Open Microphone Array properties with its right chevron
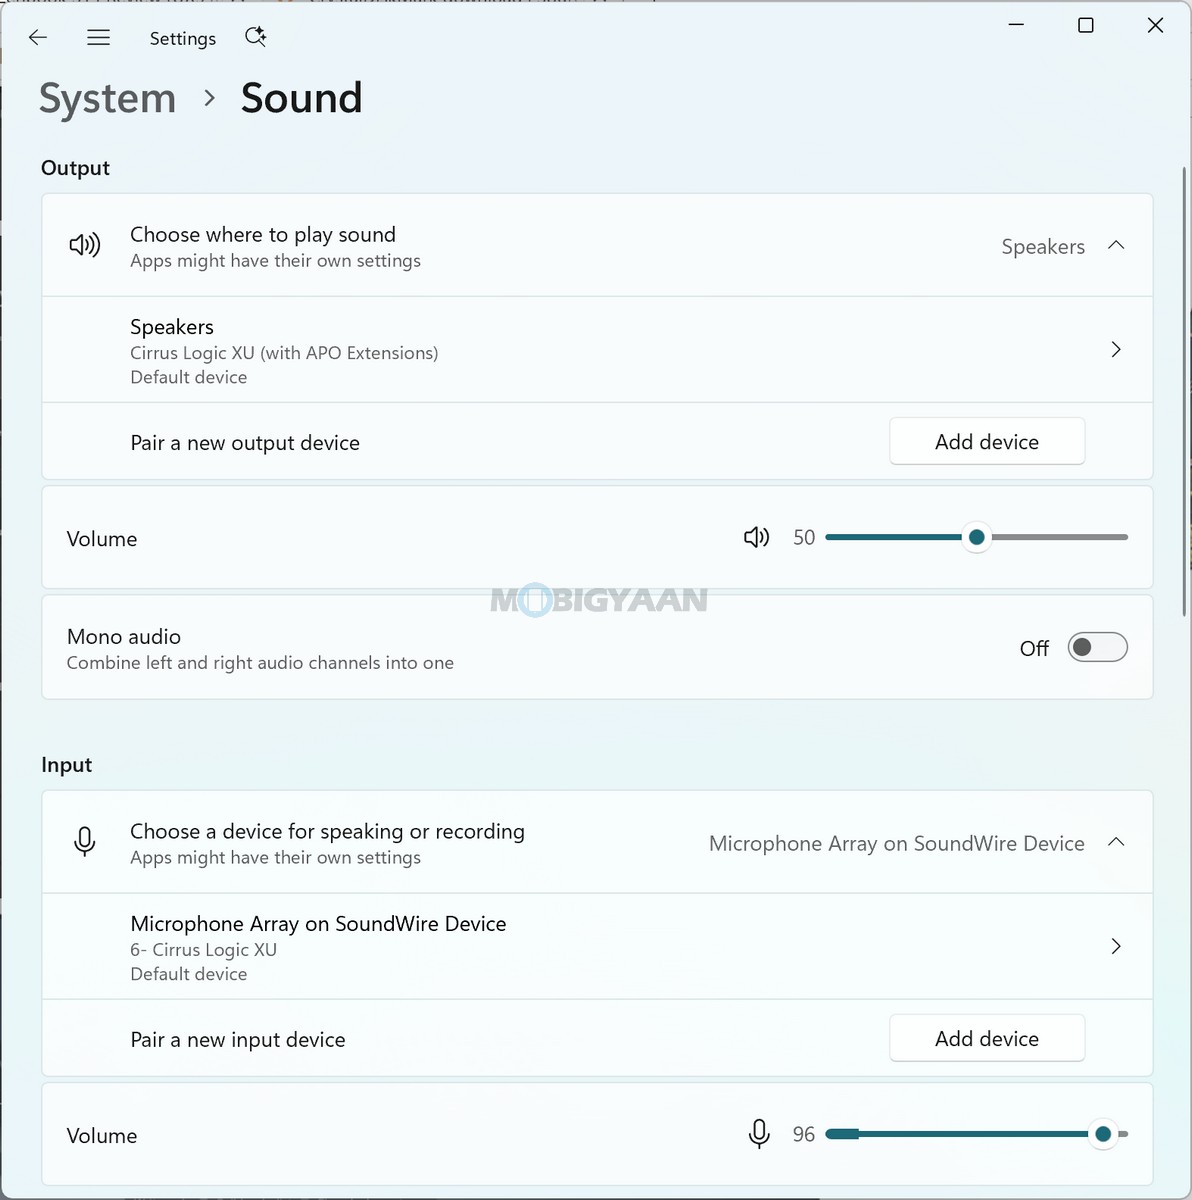1192x1200 pixels. (1116, 947)
